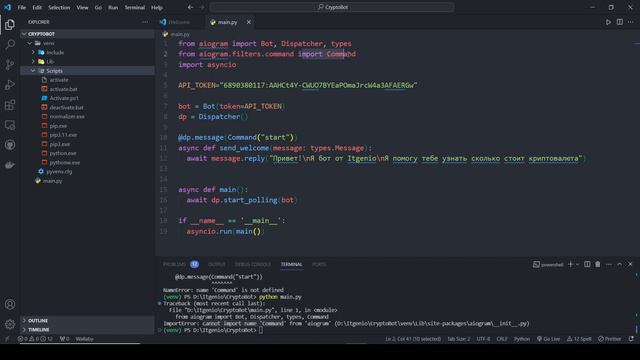Run the Python file with the play button
The width and height of the screenshot is (640, 360).
point(608,22)
